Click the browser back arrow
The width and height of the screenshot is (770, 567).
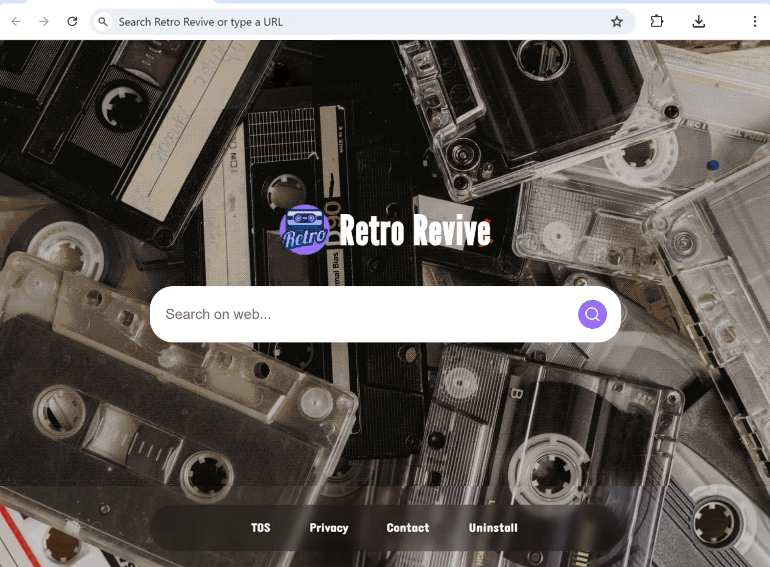point(16,21)
